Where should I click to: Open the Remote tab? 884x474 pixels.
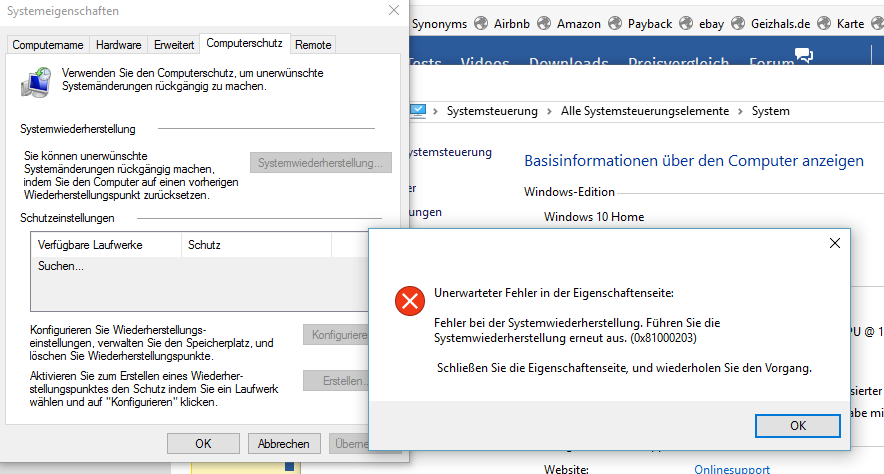point(313,45)
